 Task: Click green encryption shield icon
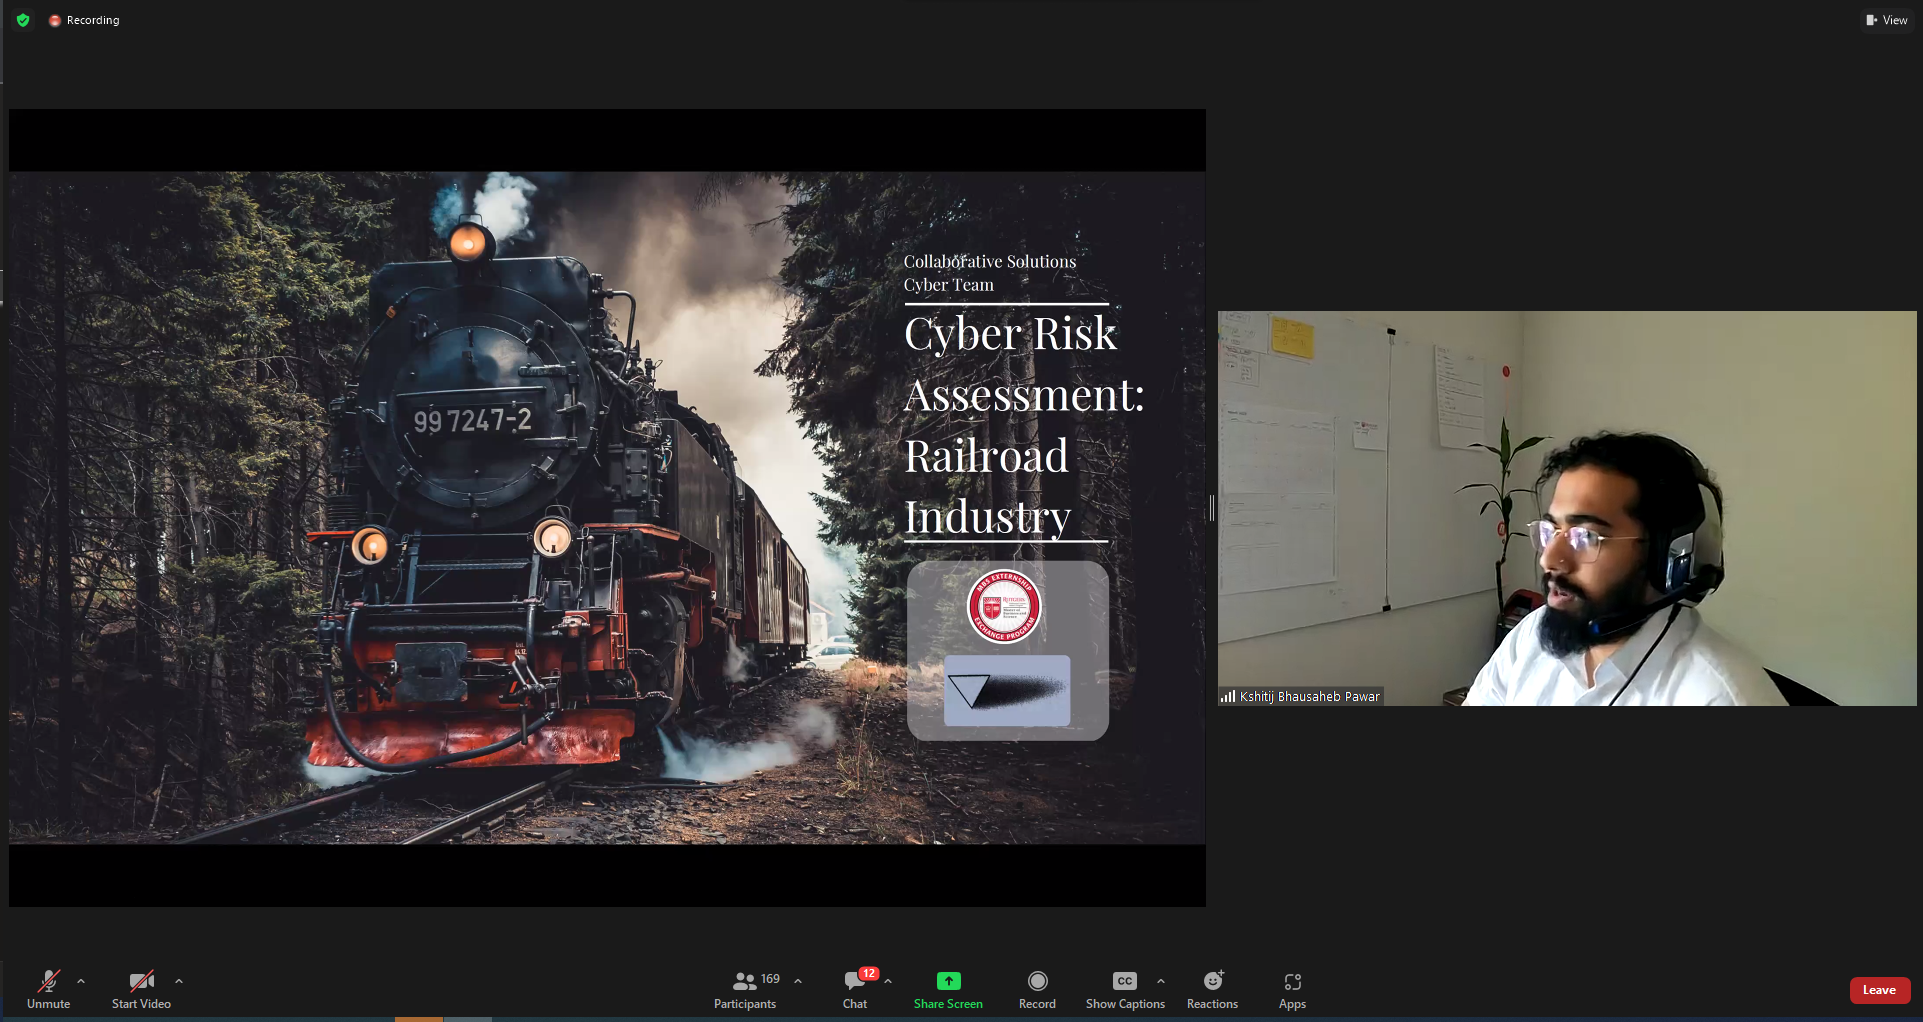pyautogui.click(x=23, y=20)
